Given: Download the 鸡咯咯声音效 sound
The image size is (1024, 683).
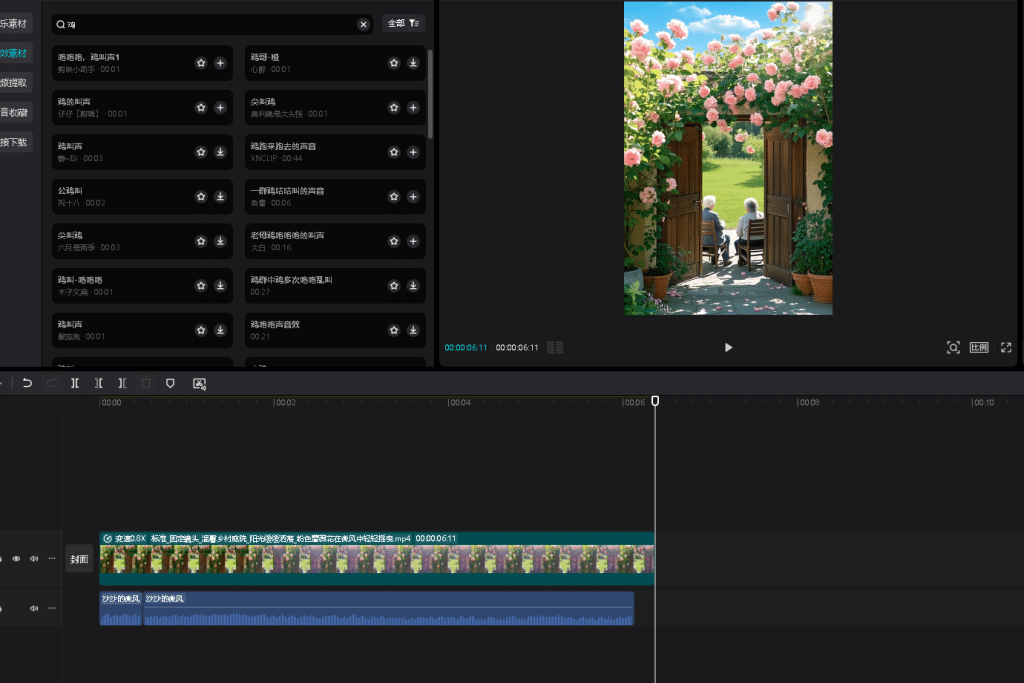Looking at the screenshot, I should tap(413, 330).
